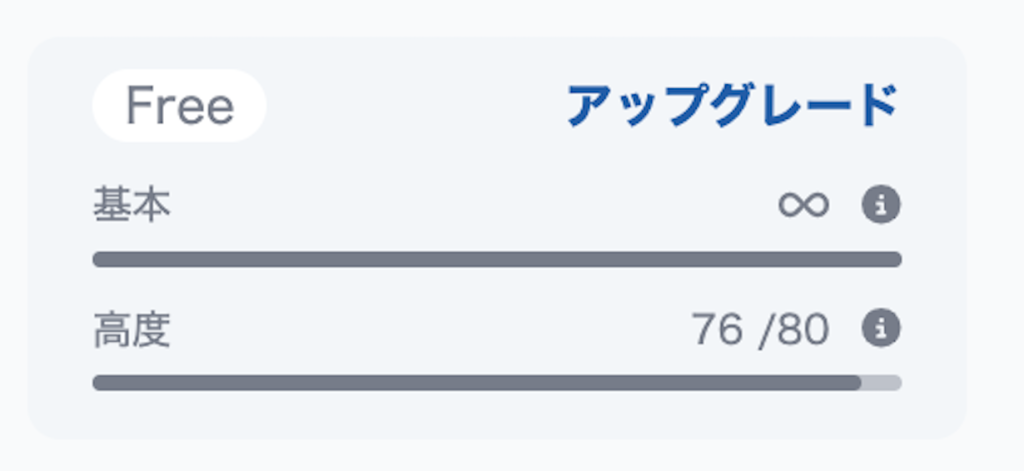Select the Free plan badge
The image size is (1024, 471).
pyautogui.click(x=179, y=106)
